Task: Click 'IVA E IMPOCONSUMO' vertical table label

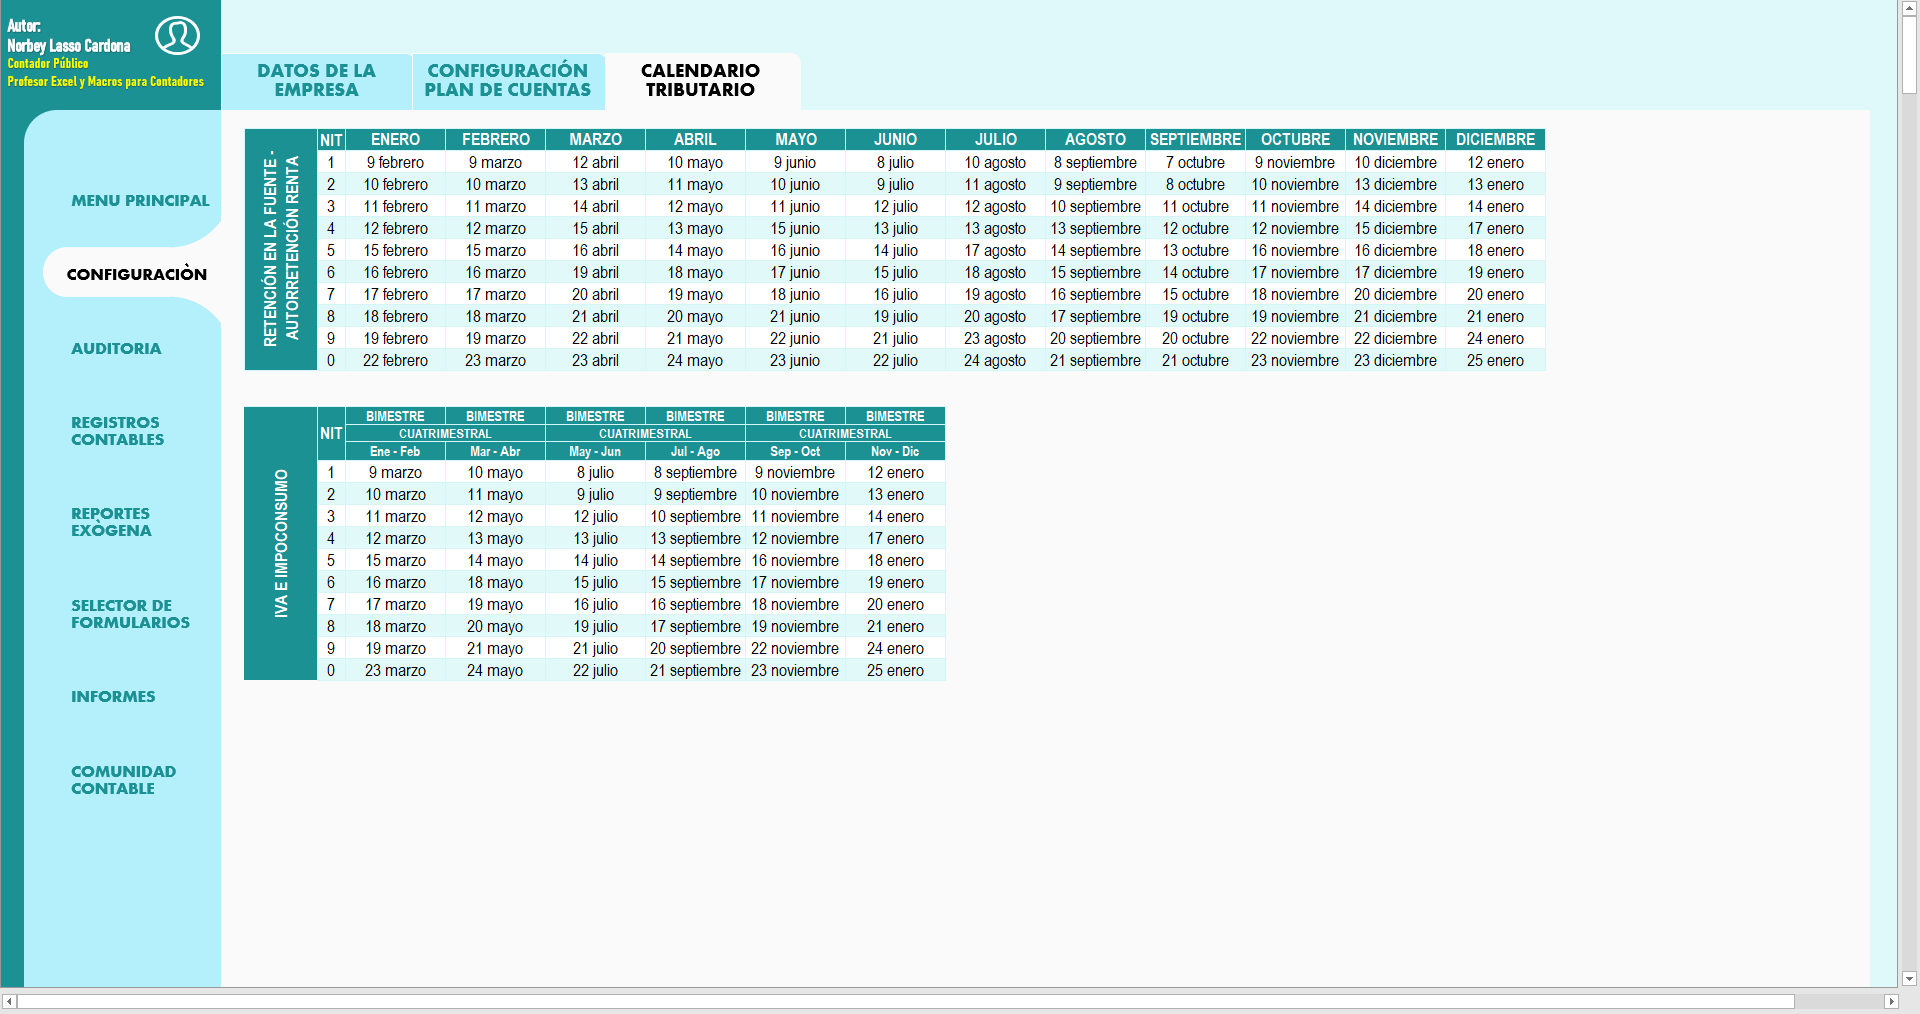Action: tap(281, 543)
